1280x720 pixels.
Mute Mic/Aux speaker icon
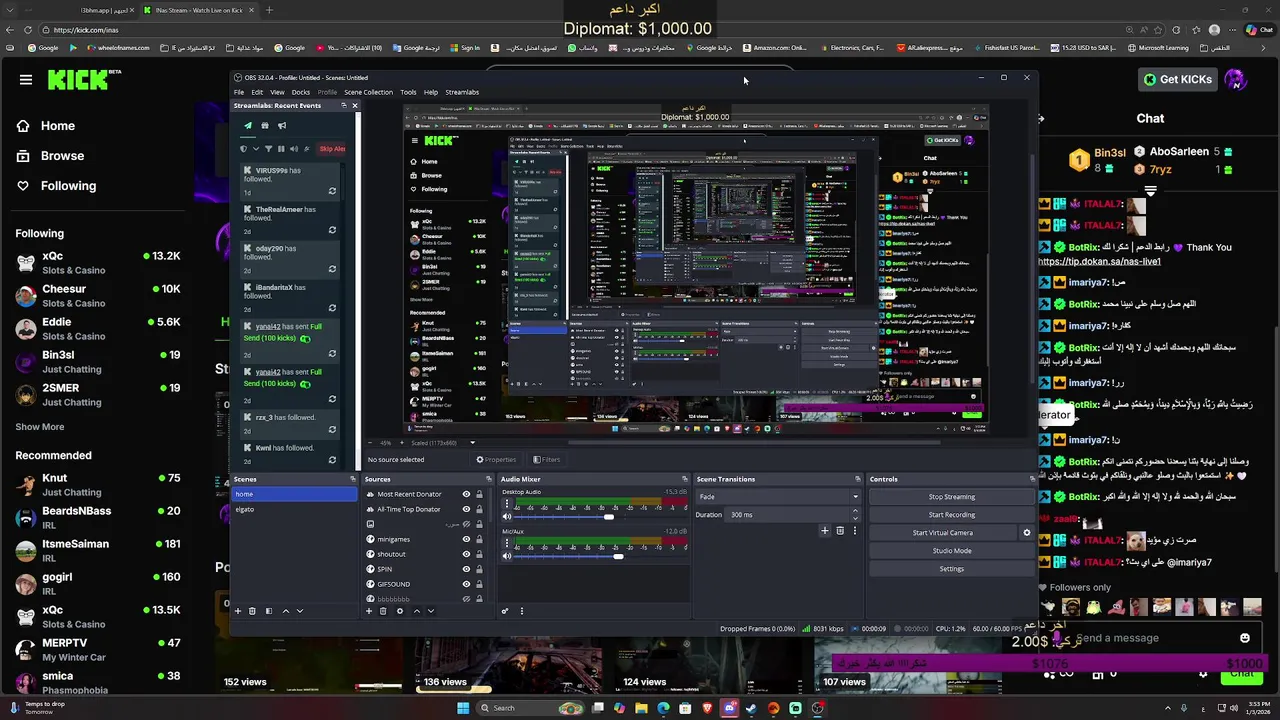507,556
